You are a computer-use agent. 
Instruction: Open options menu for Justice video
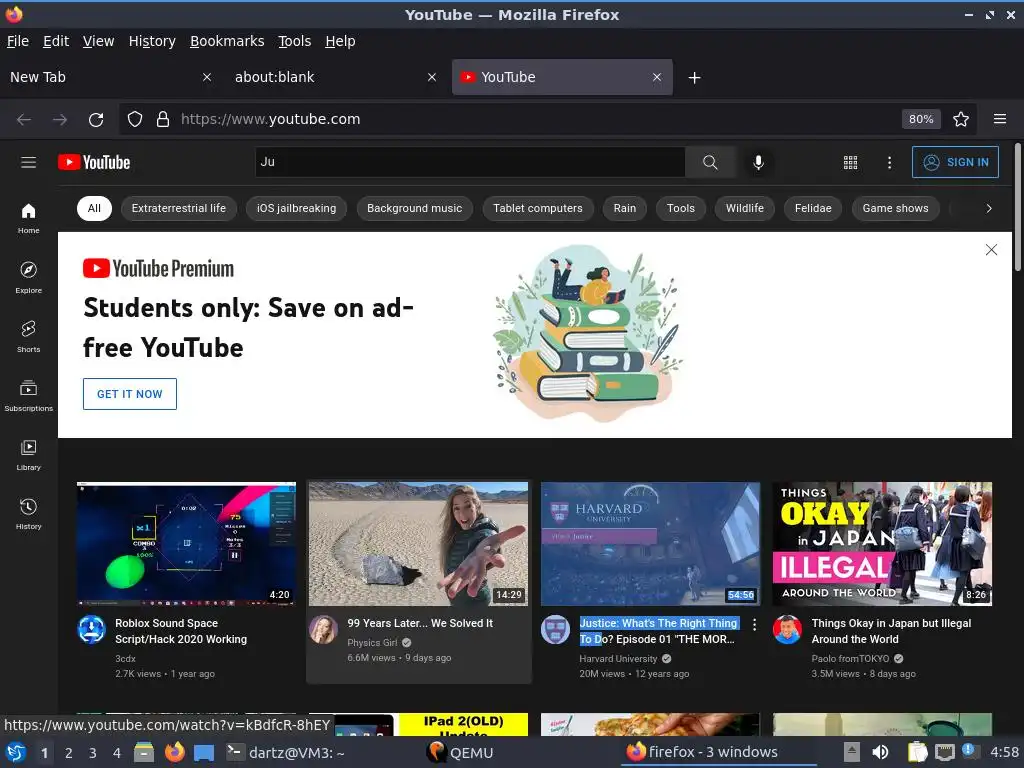(754, 625)
